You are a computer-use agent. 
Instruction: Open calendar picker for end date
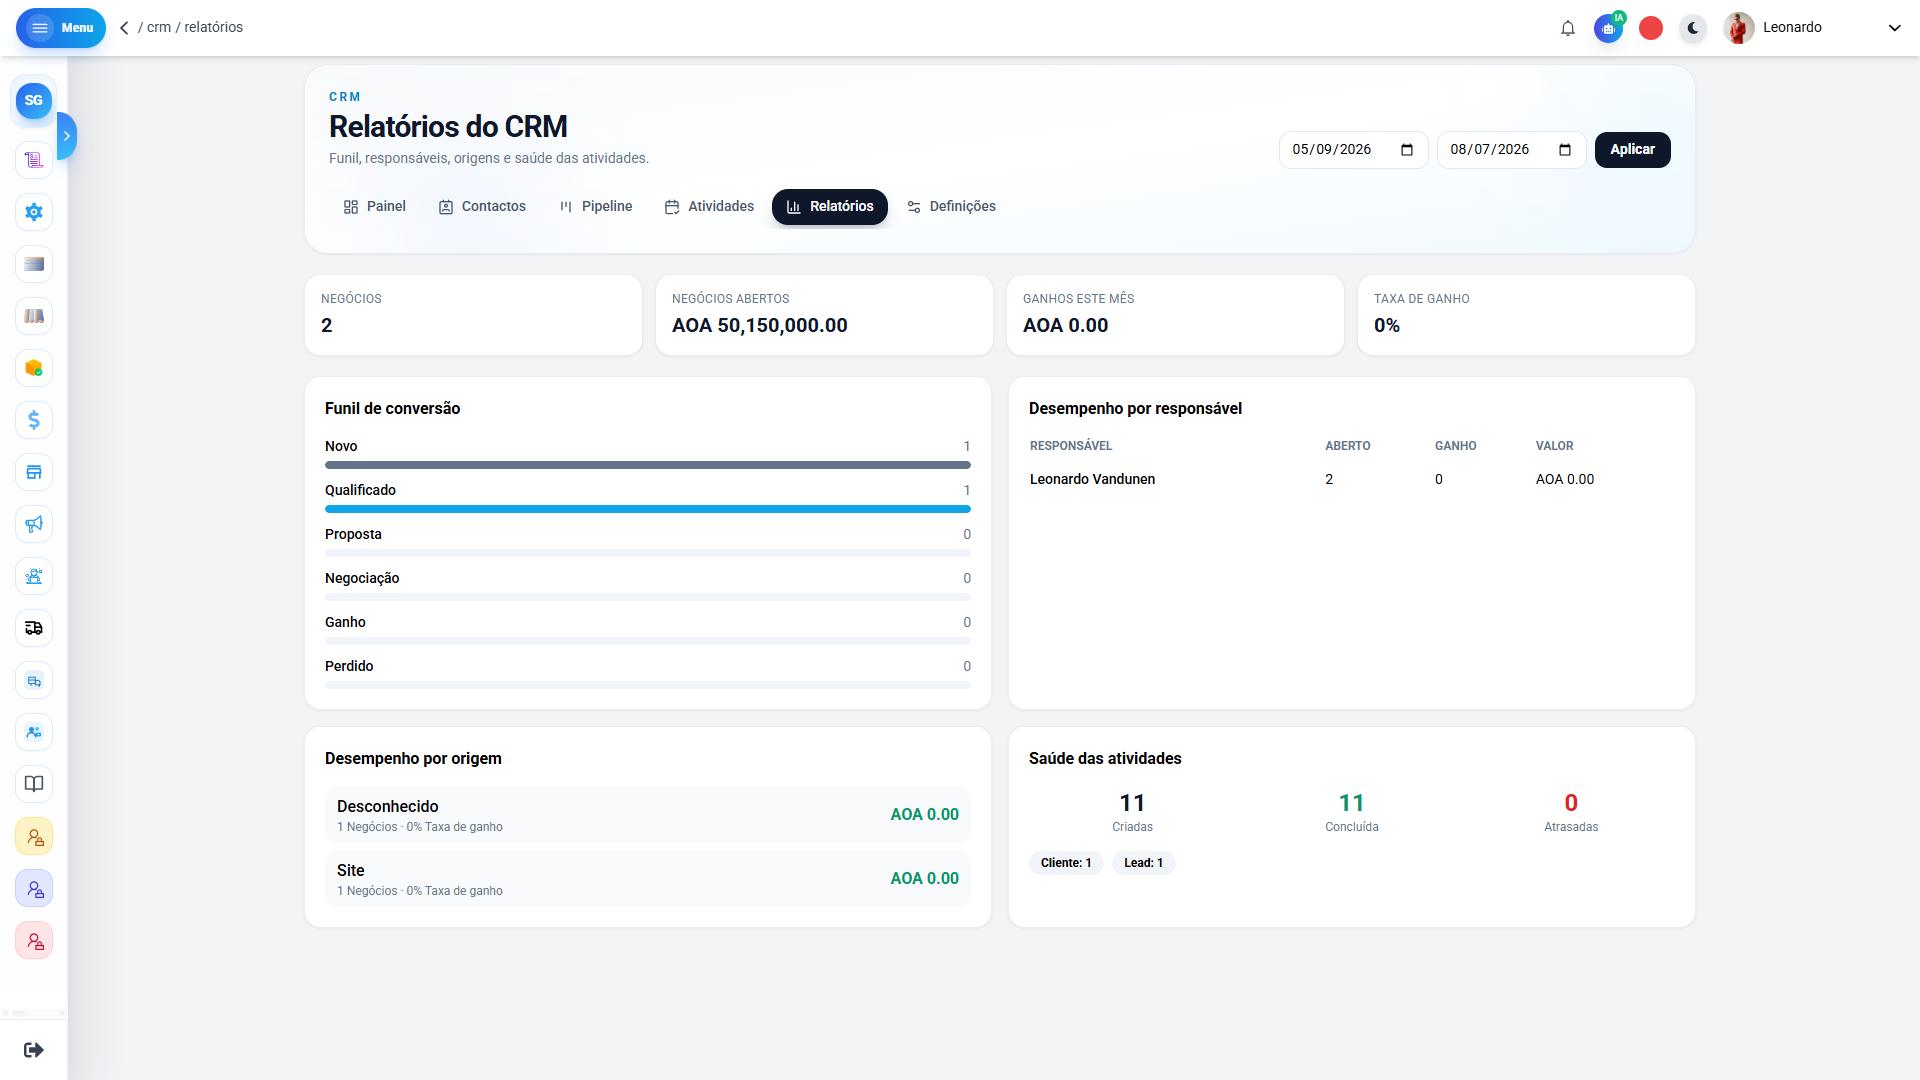pyautogui.click(x=1565, y=150)
